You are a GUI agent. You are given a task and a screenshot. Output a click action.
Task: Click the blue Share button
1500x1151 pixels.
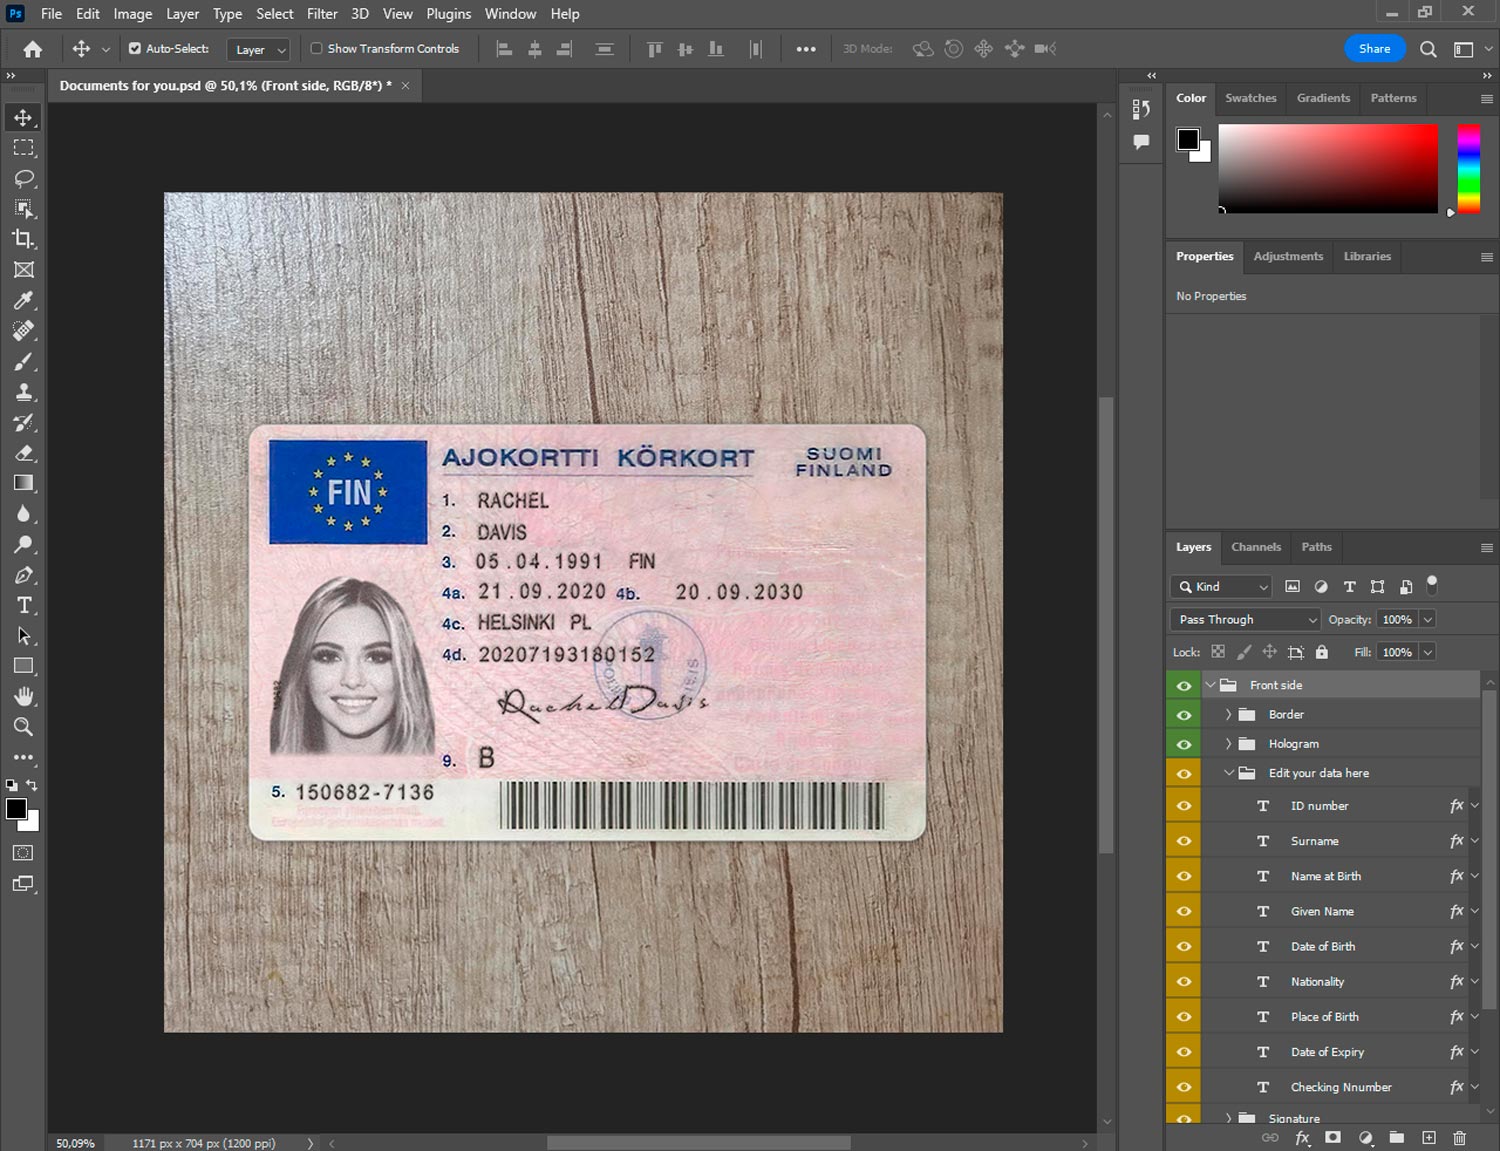1374,48
